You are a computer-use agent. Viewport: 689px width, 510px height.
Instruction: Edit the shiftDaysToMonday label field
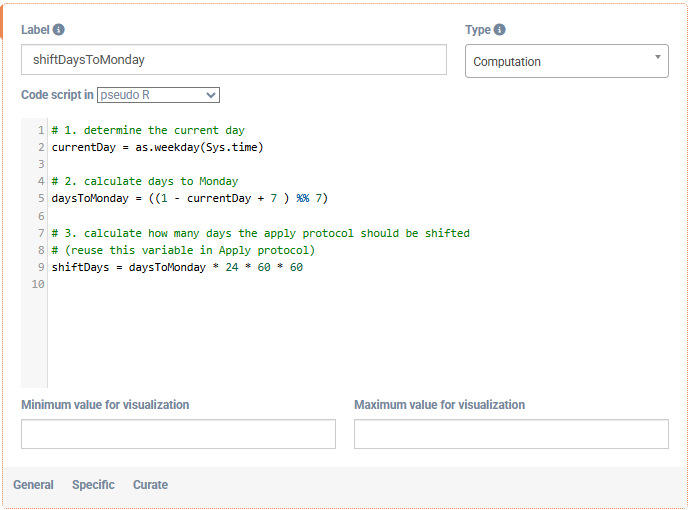[234, 59]
